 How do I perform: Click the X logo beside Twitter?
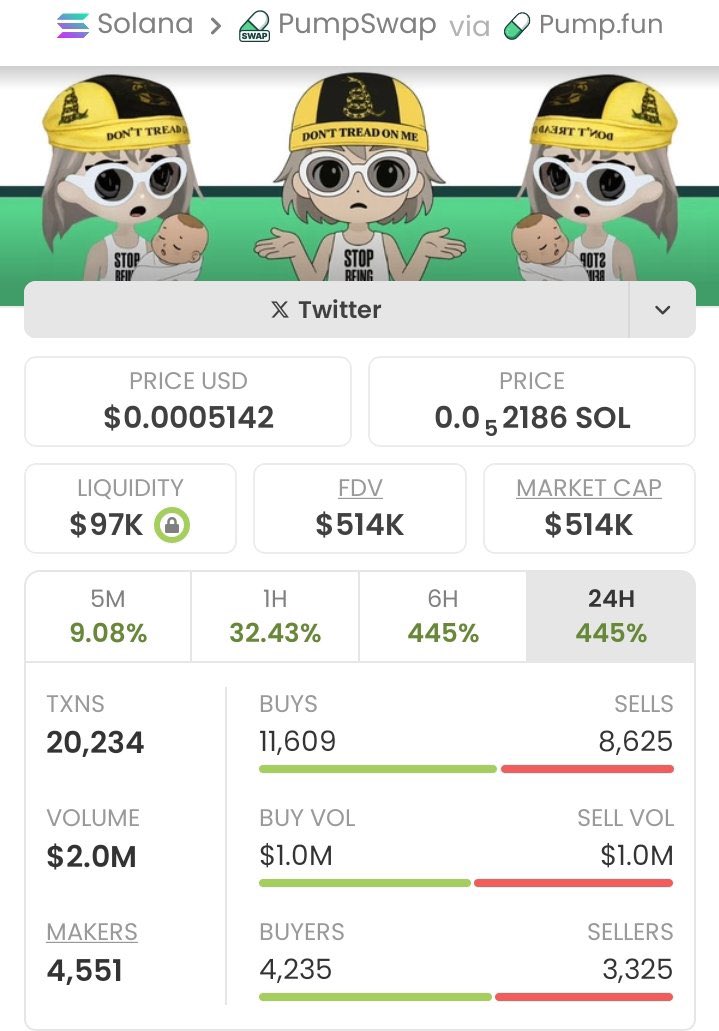point(280,310)
